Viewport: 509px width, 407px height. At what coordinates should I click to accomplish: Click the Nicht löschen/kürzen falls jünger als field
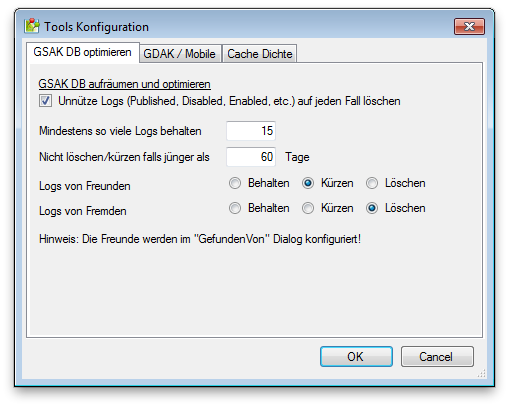pos(251,157)
